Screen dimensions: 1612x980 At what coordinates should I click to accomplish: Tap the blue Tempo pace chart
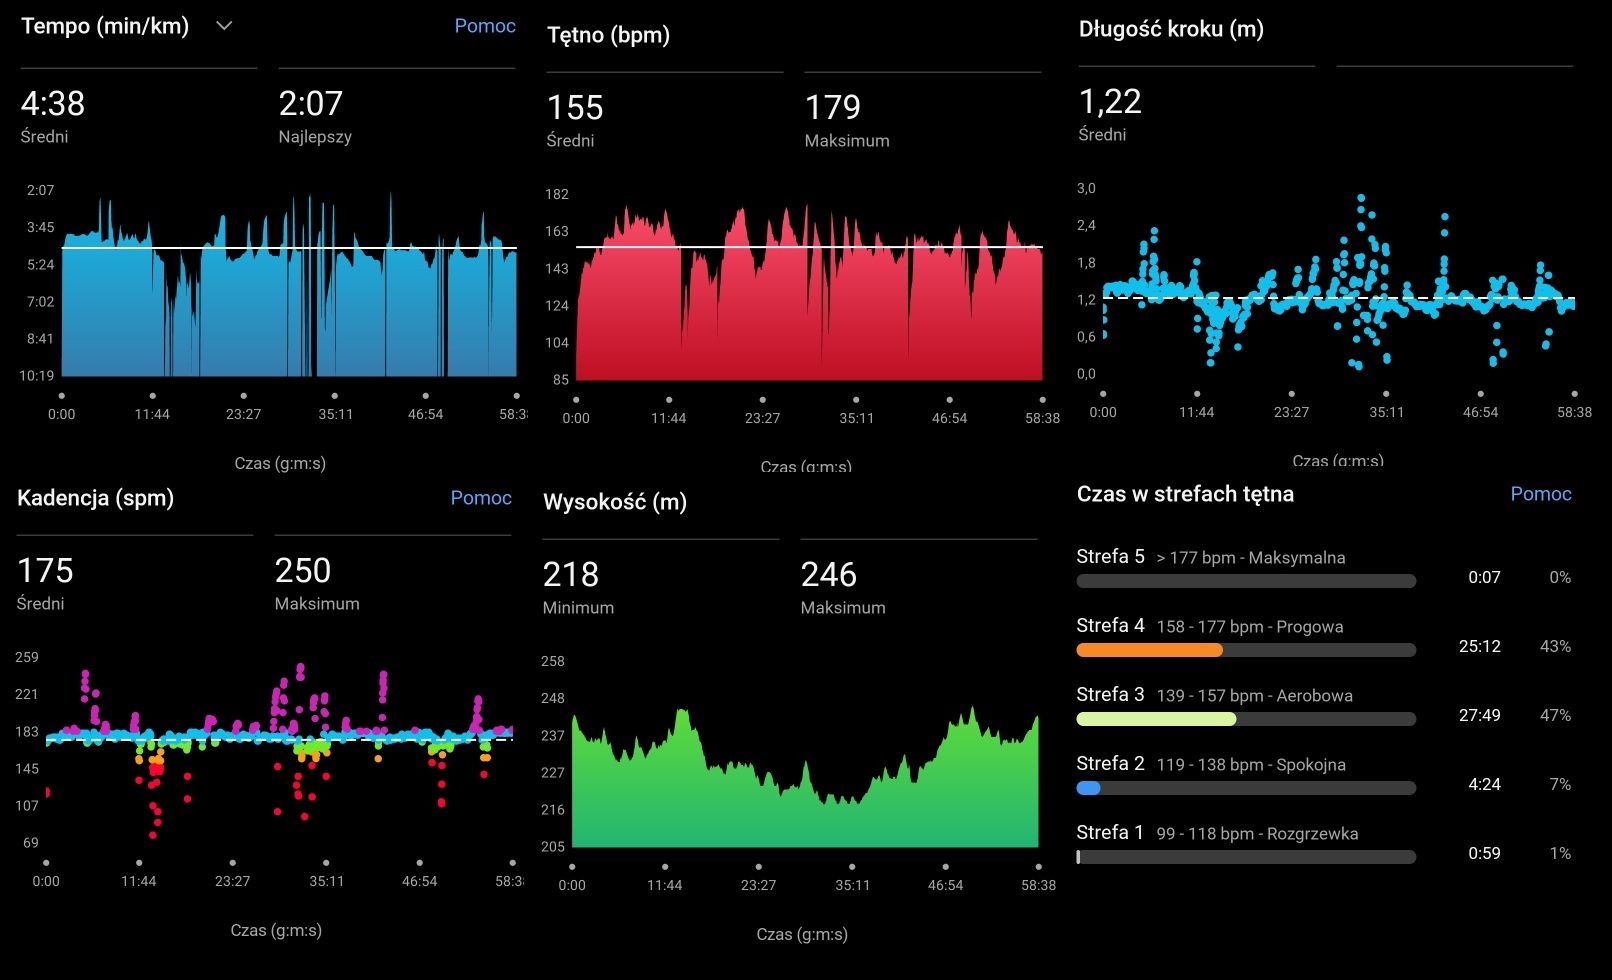pos(289,300)
